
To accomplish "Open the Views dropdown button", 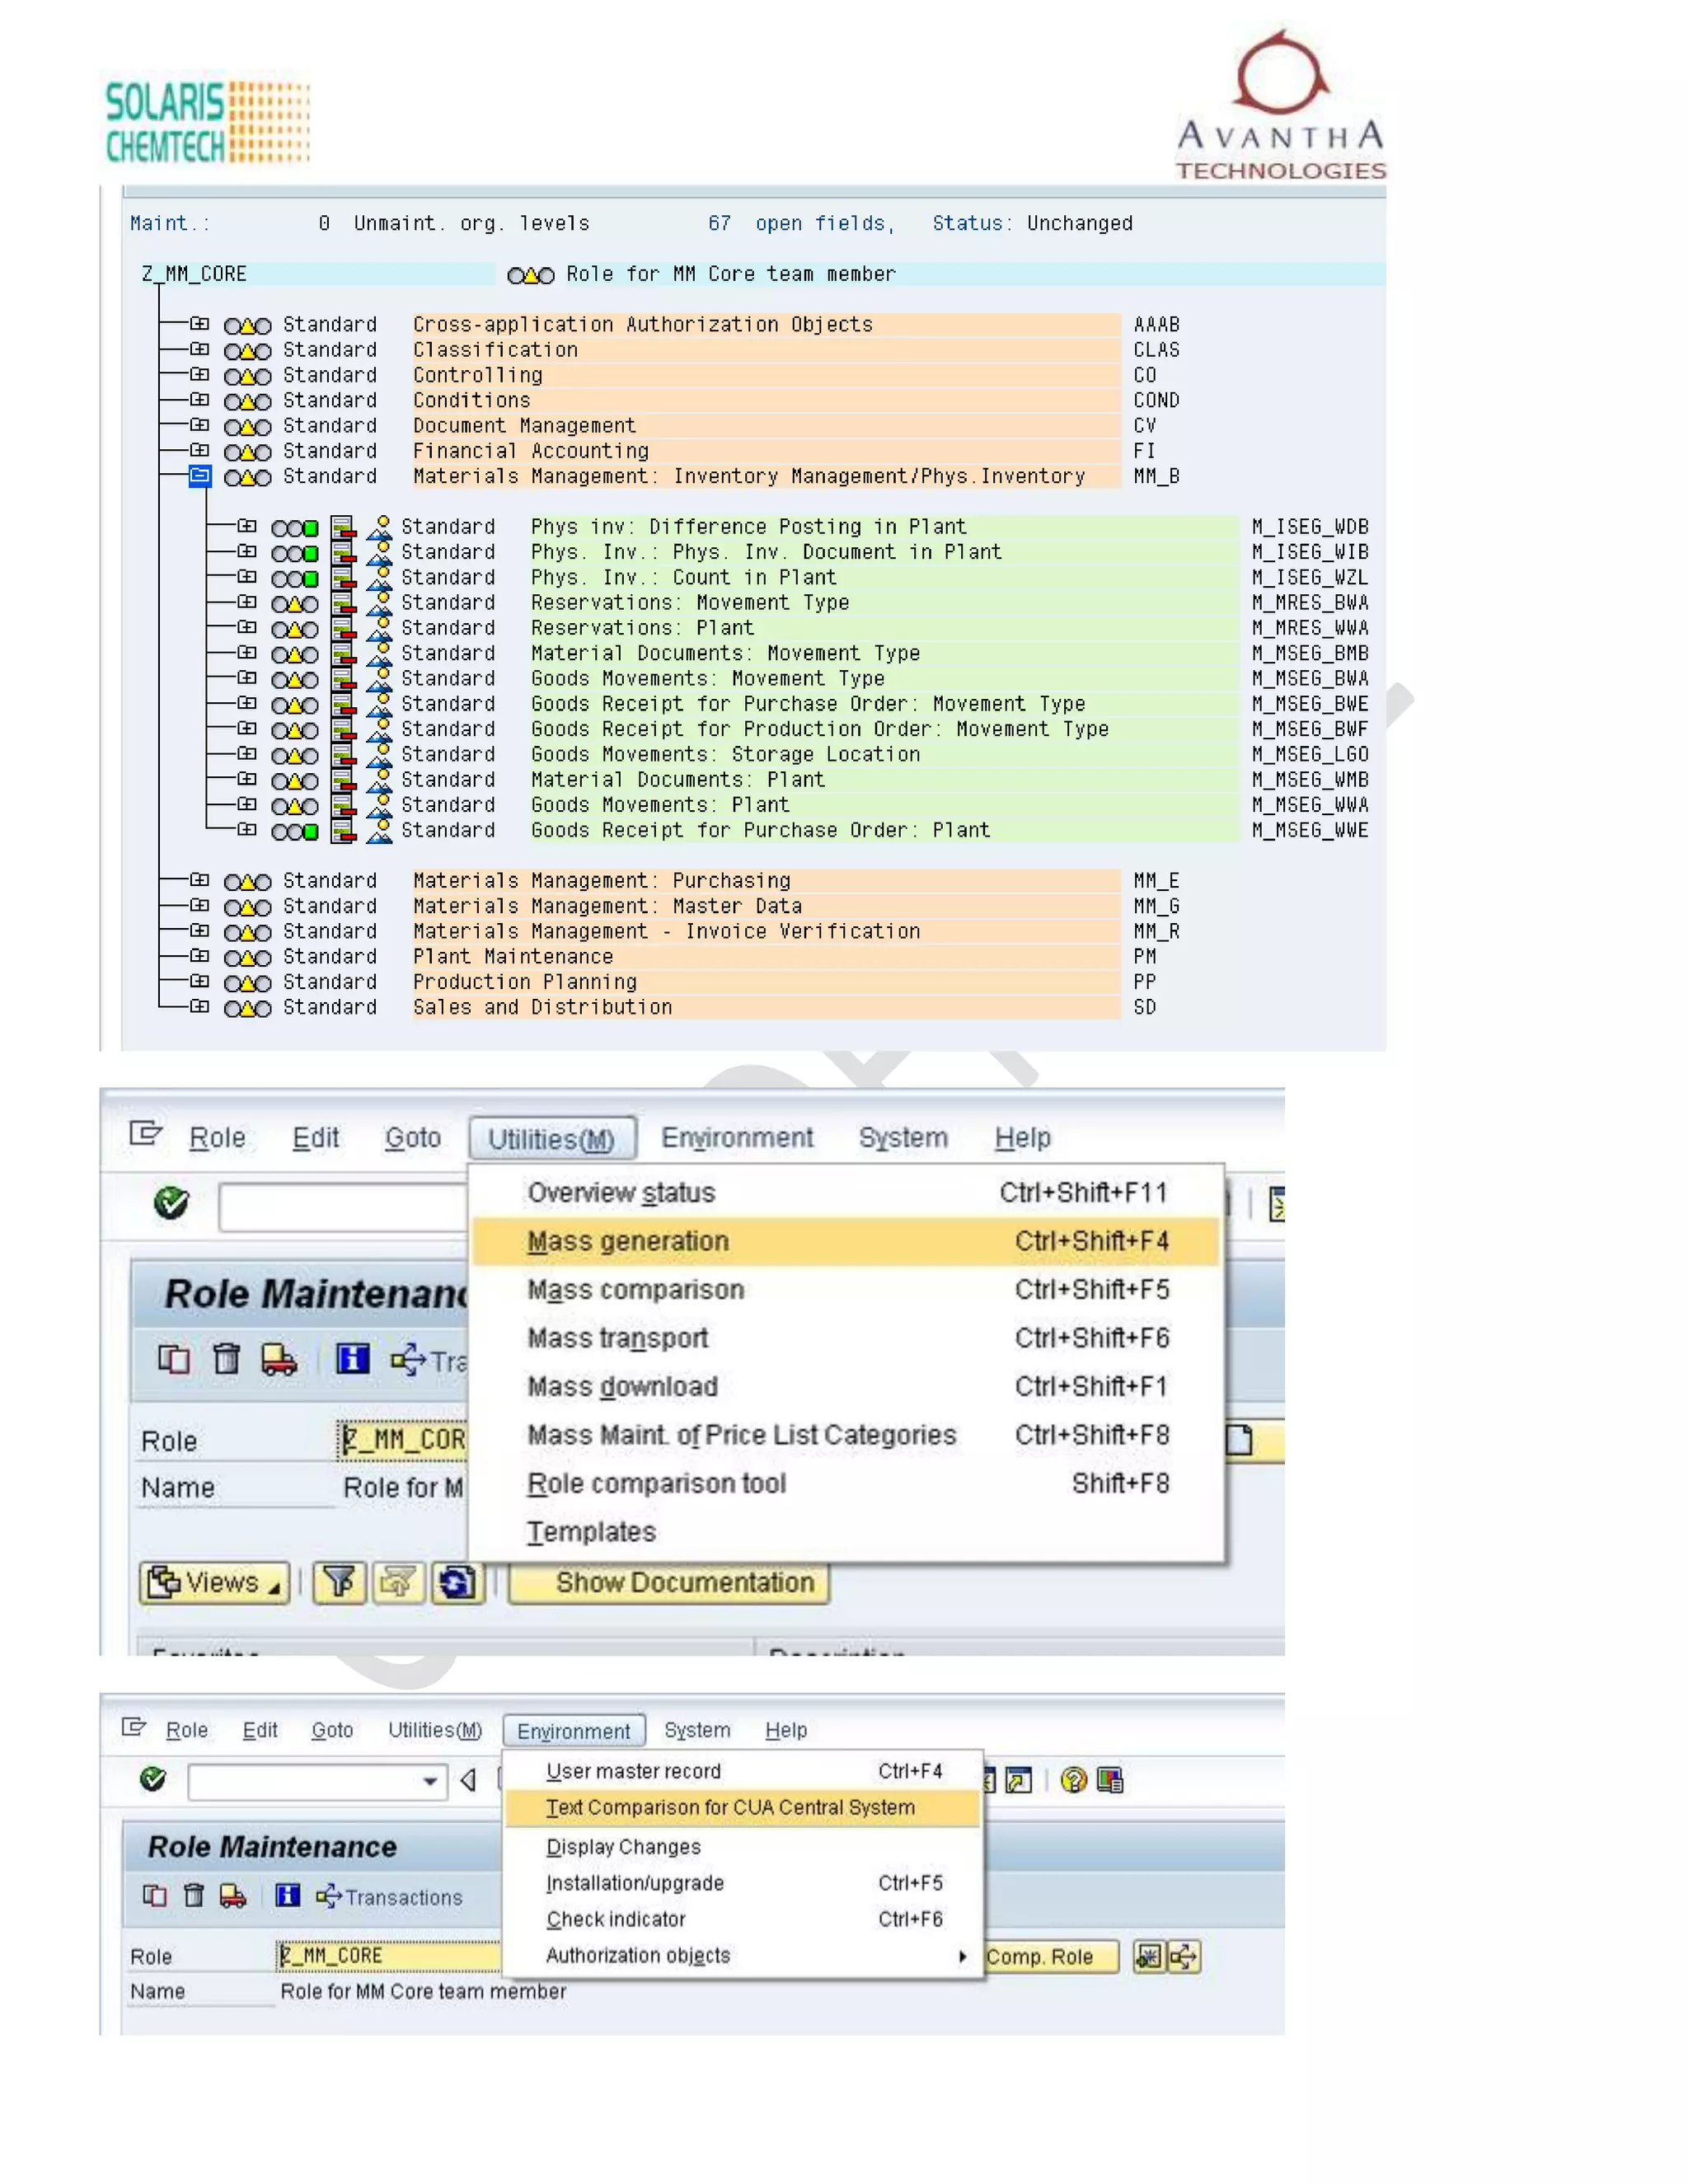I will (x=214, y=1582).
